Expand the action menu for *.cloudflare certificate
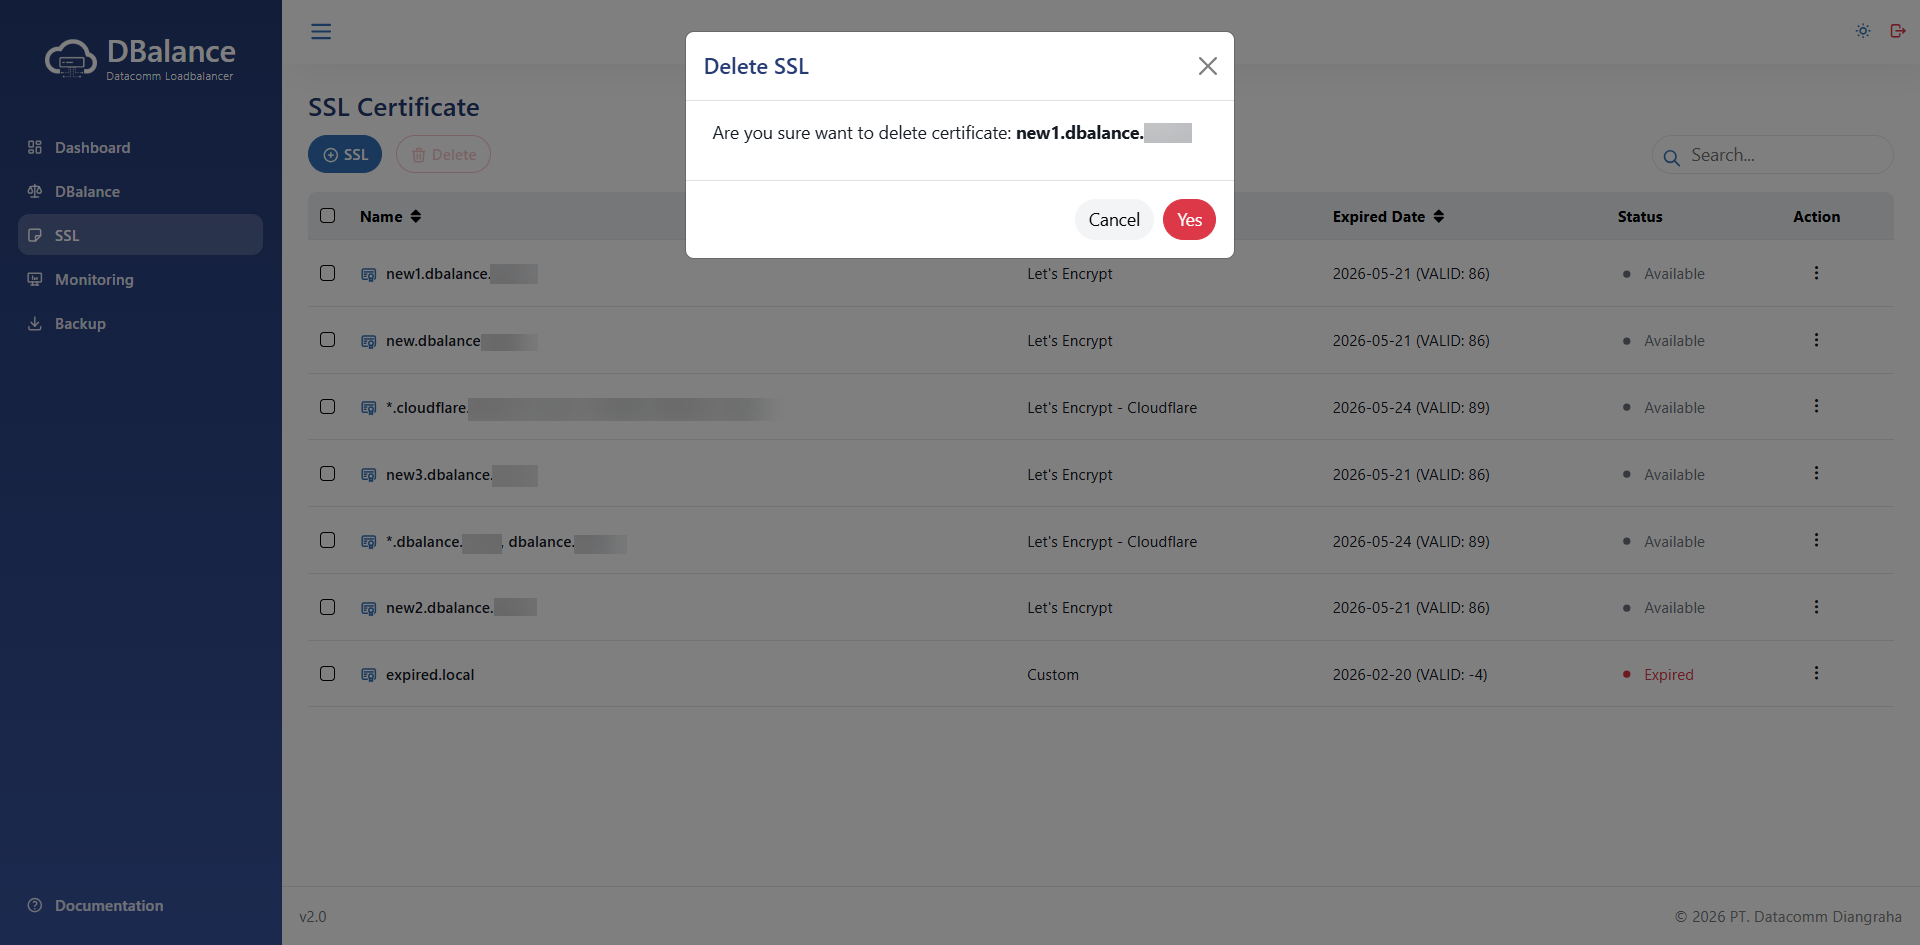Screen dimensions: 1920x945 tap(1816, 407)
